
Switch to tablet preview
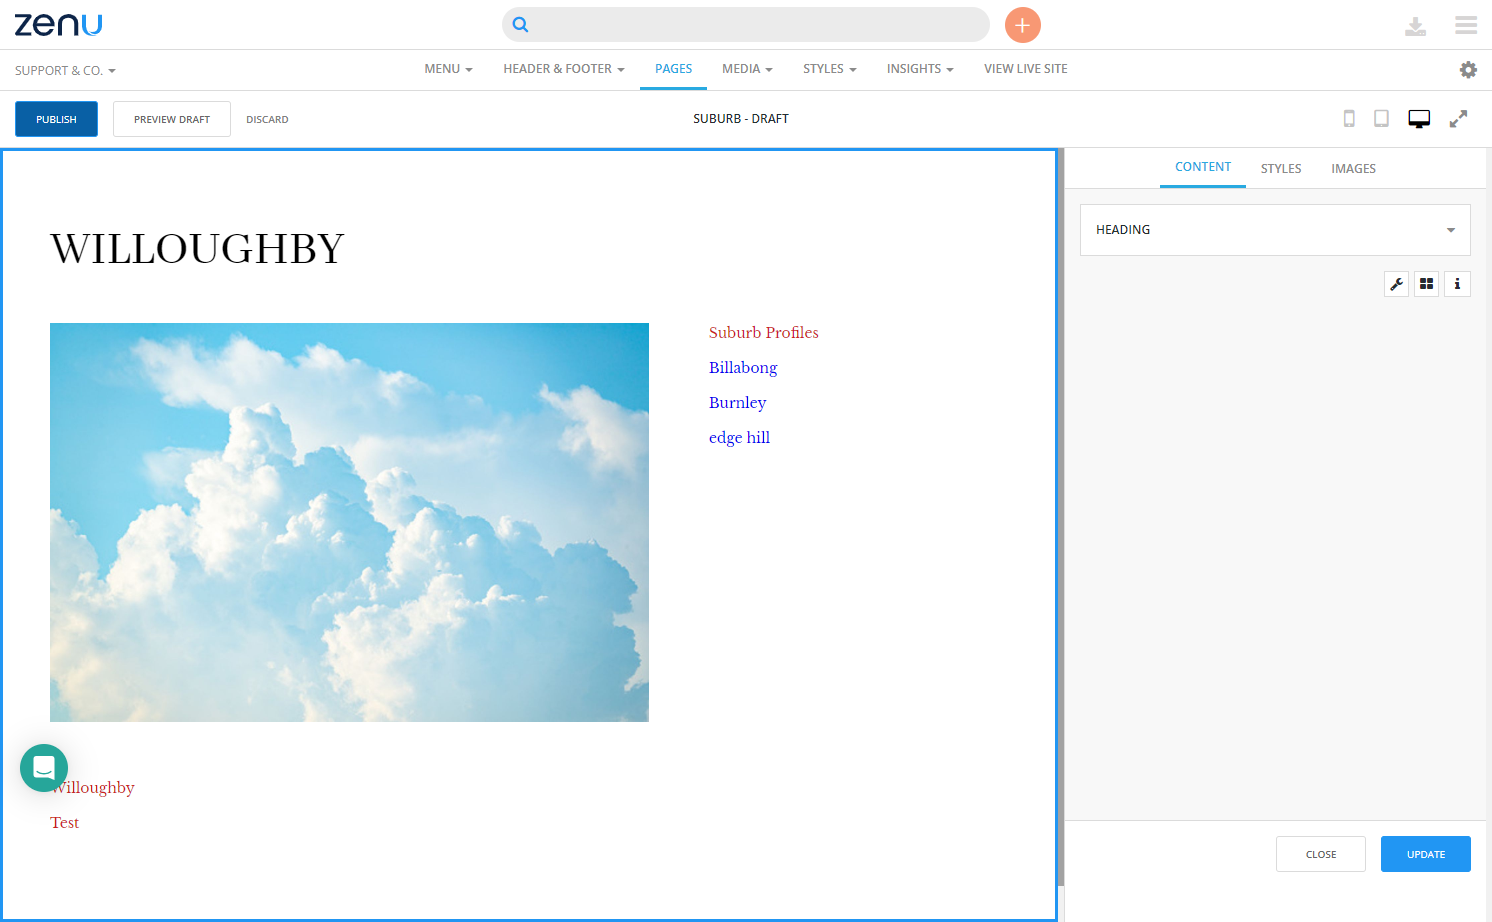click(1381, 119)
